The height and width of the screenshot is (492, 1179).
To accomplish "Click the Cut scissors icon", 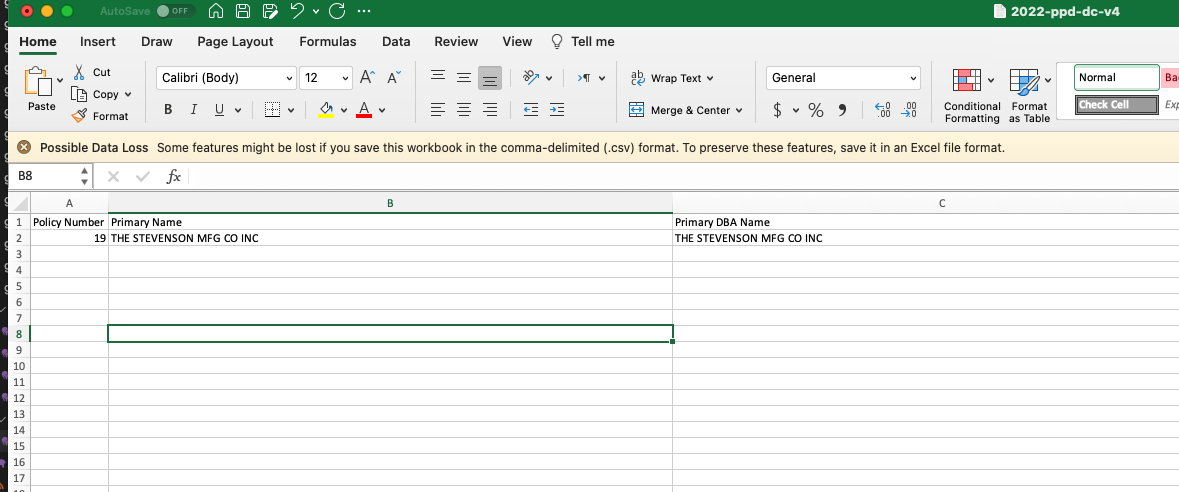I will (79, 72).
